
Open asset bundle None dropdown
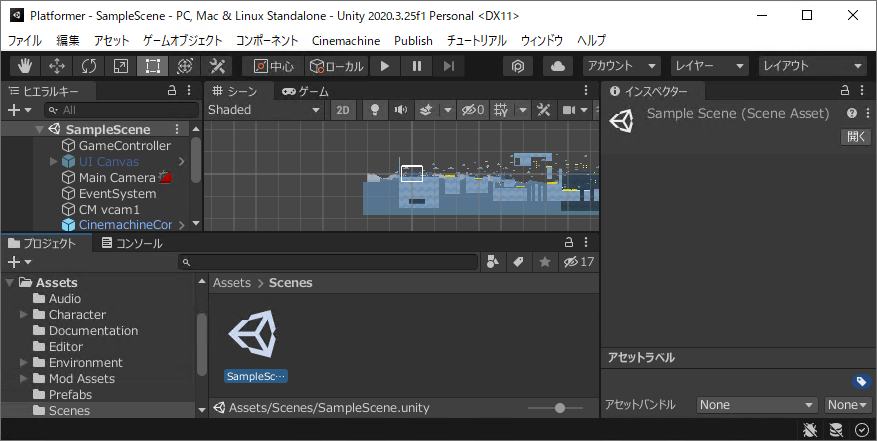click(757, 405)
